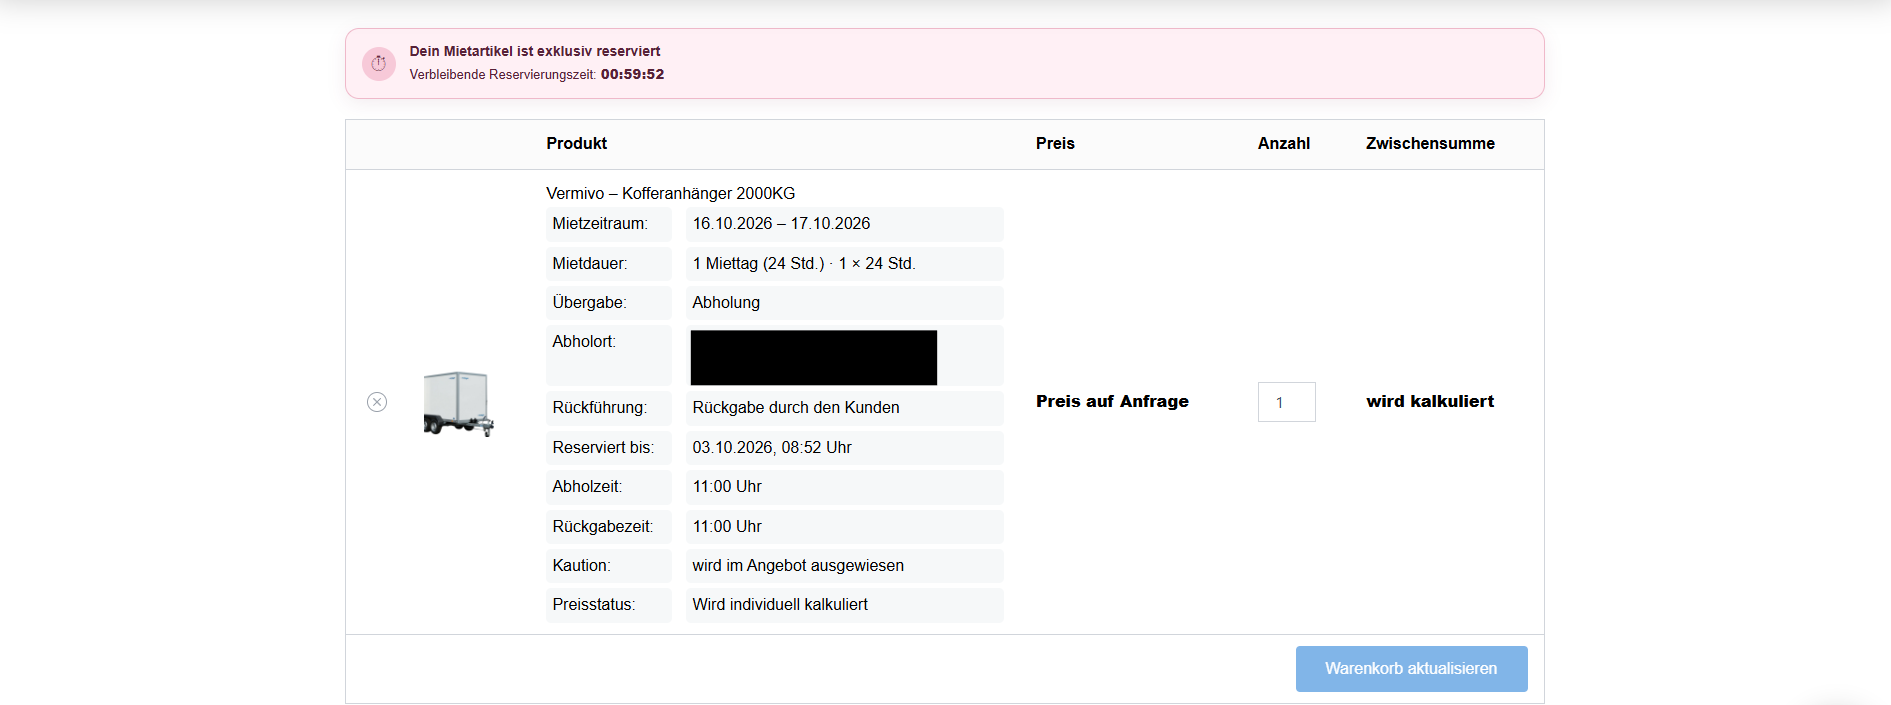The height and width of the screenshot is (705, 1891).
Task: Click the 'Abholzeit:' label
Action: [x=587, y=487]
